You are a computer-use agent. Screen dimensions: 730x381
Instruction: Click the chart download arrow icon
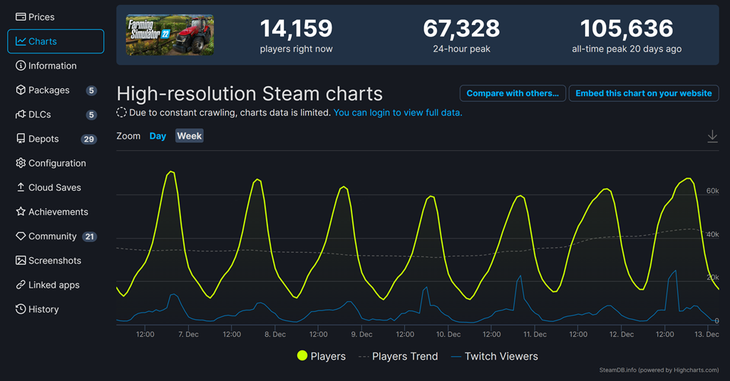712,136
